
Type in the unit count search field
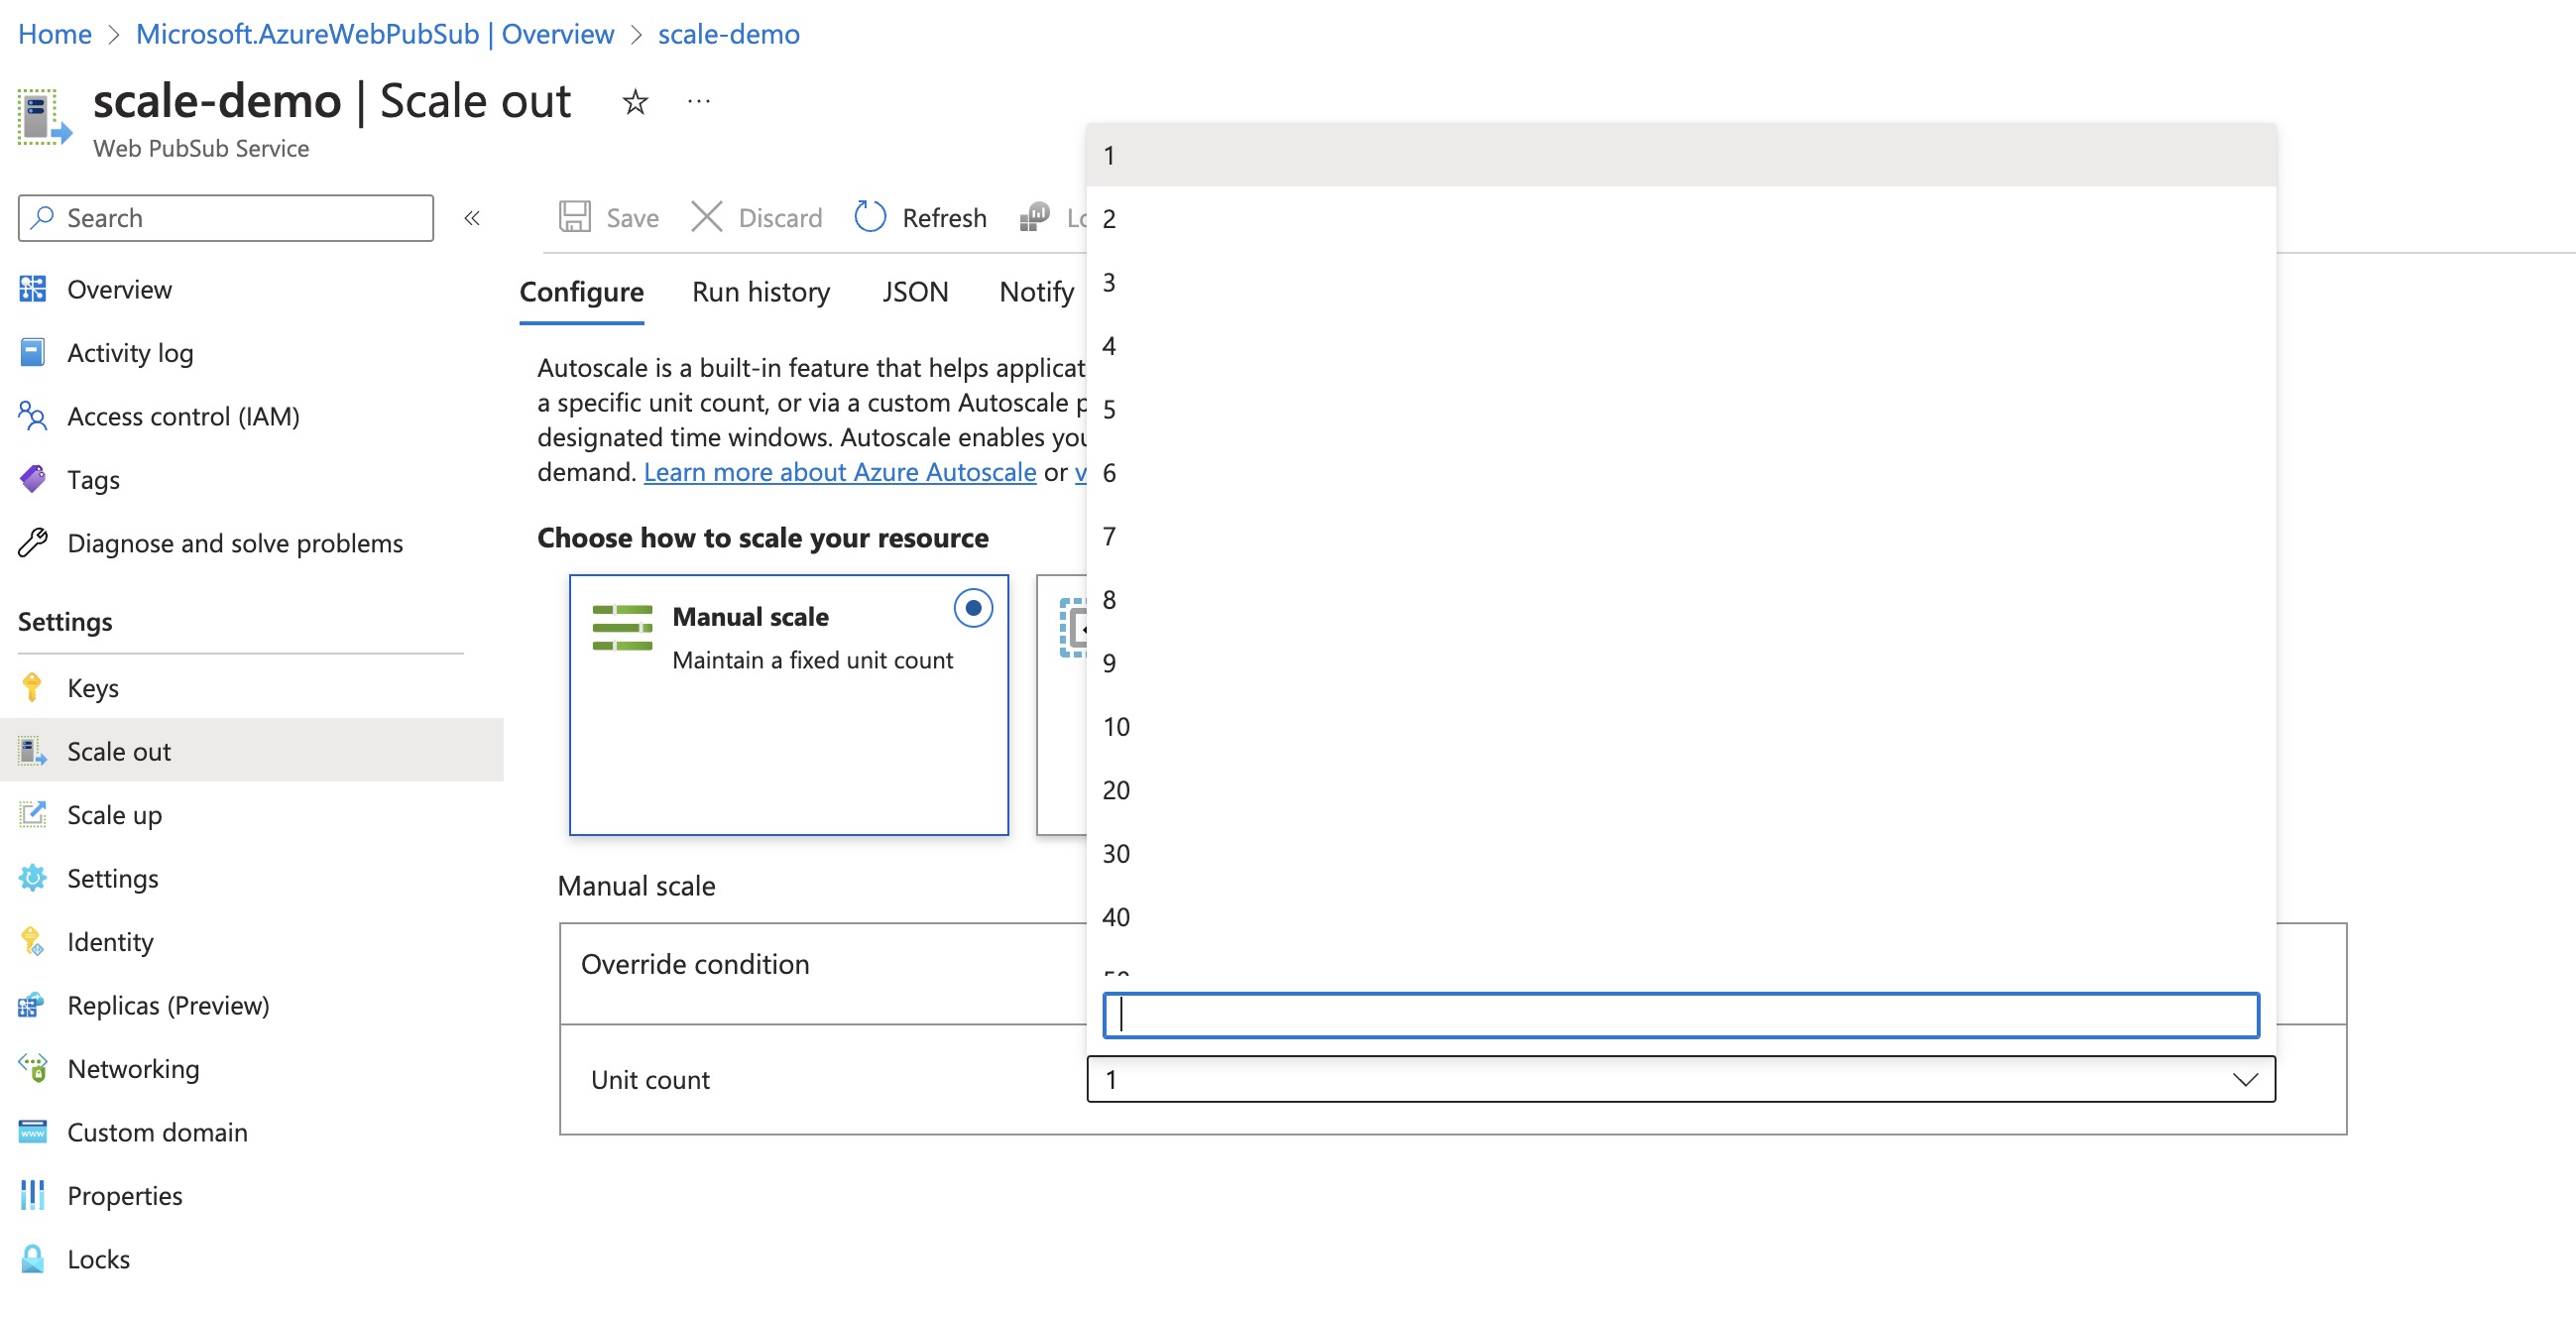[x=1680, y=1013]
